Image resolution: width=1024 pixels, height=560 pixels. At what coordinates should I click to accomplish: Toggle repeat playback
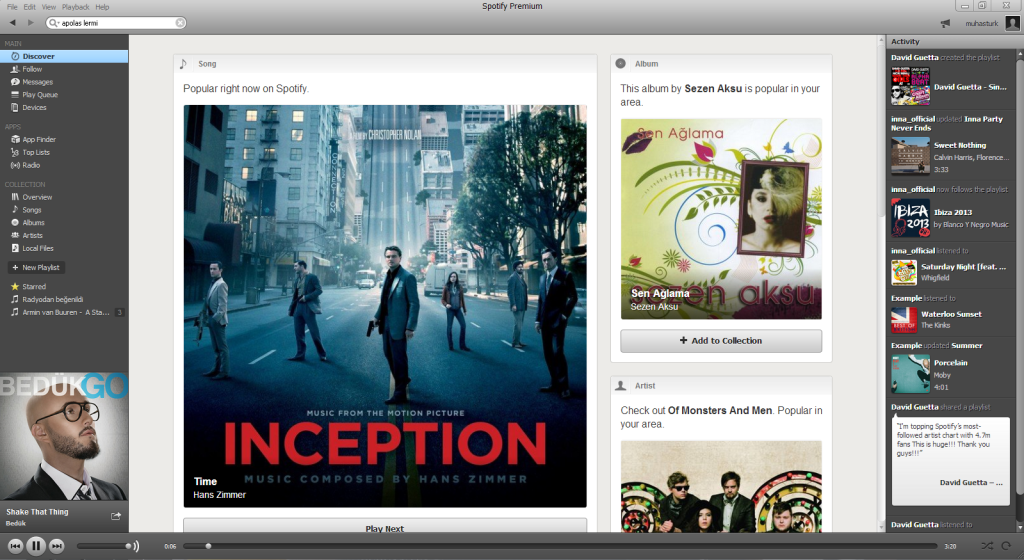(x=1006, y=546)
